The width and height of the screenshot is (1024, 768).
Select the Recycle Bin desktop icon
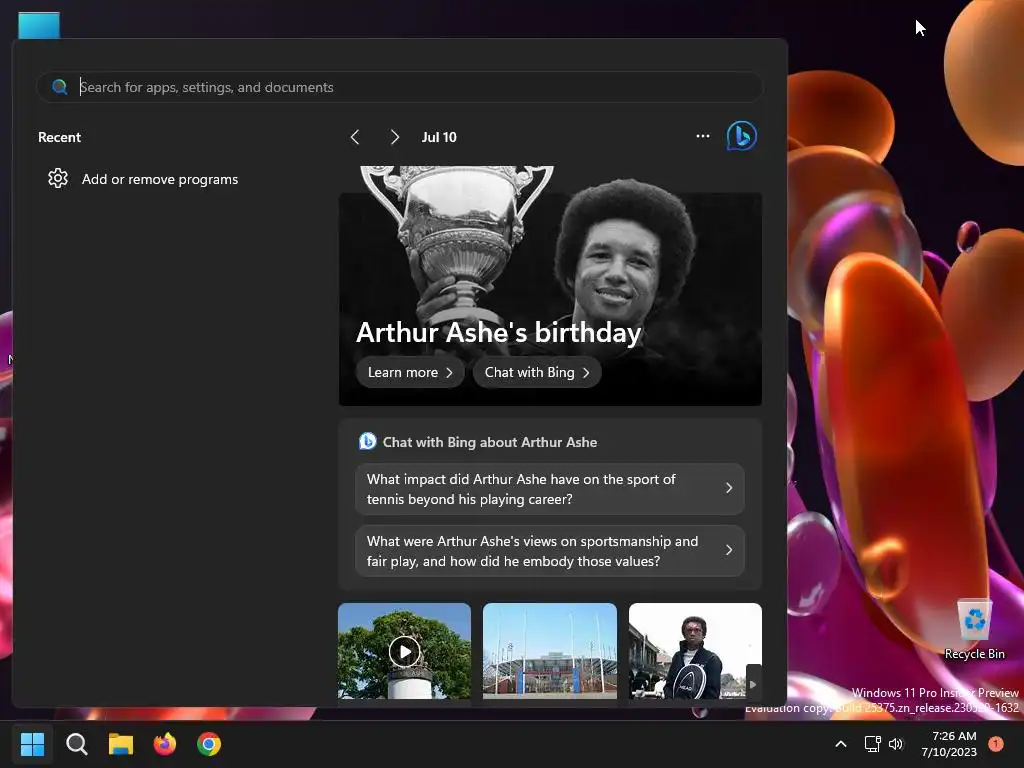[974, 629]
